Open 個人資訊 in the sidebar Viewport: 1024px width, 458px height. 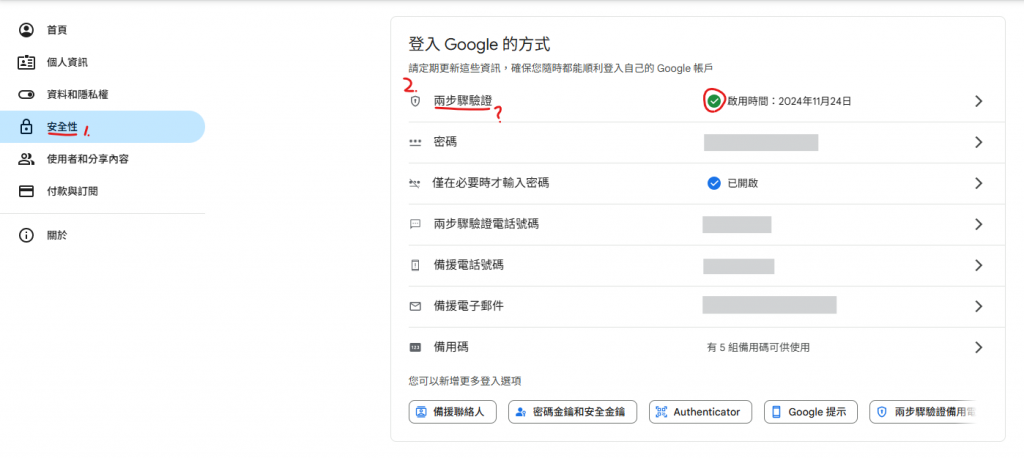tap(103, 63)
